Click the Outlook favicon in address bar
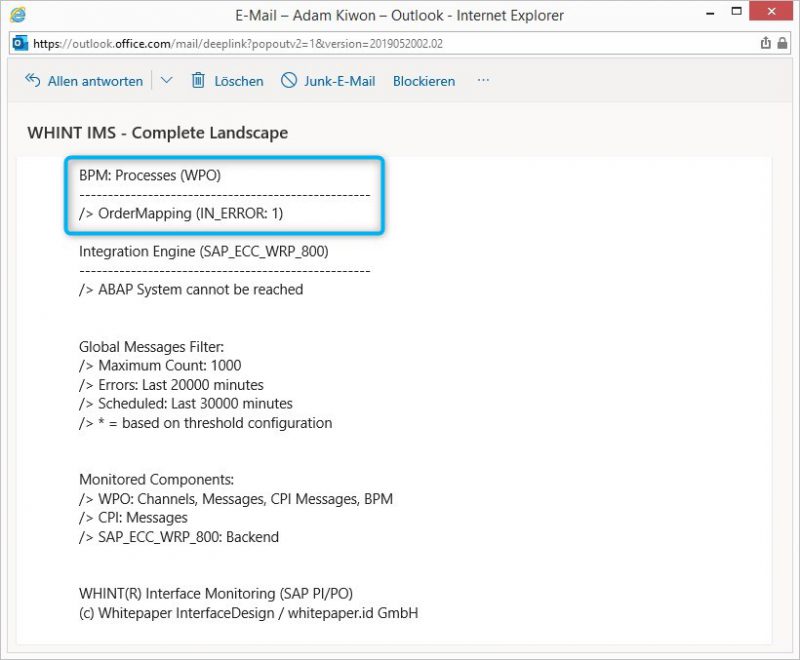Screen dimensions: 800x660 click(x=20, y=43)
